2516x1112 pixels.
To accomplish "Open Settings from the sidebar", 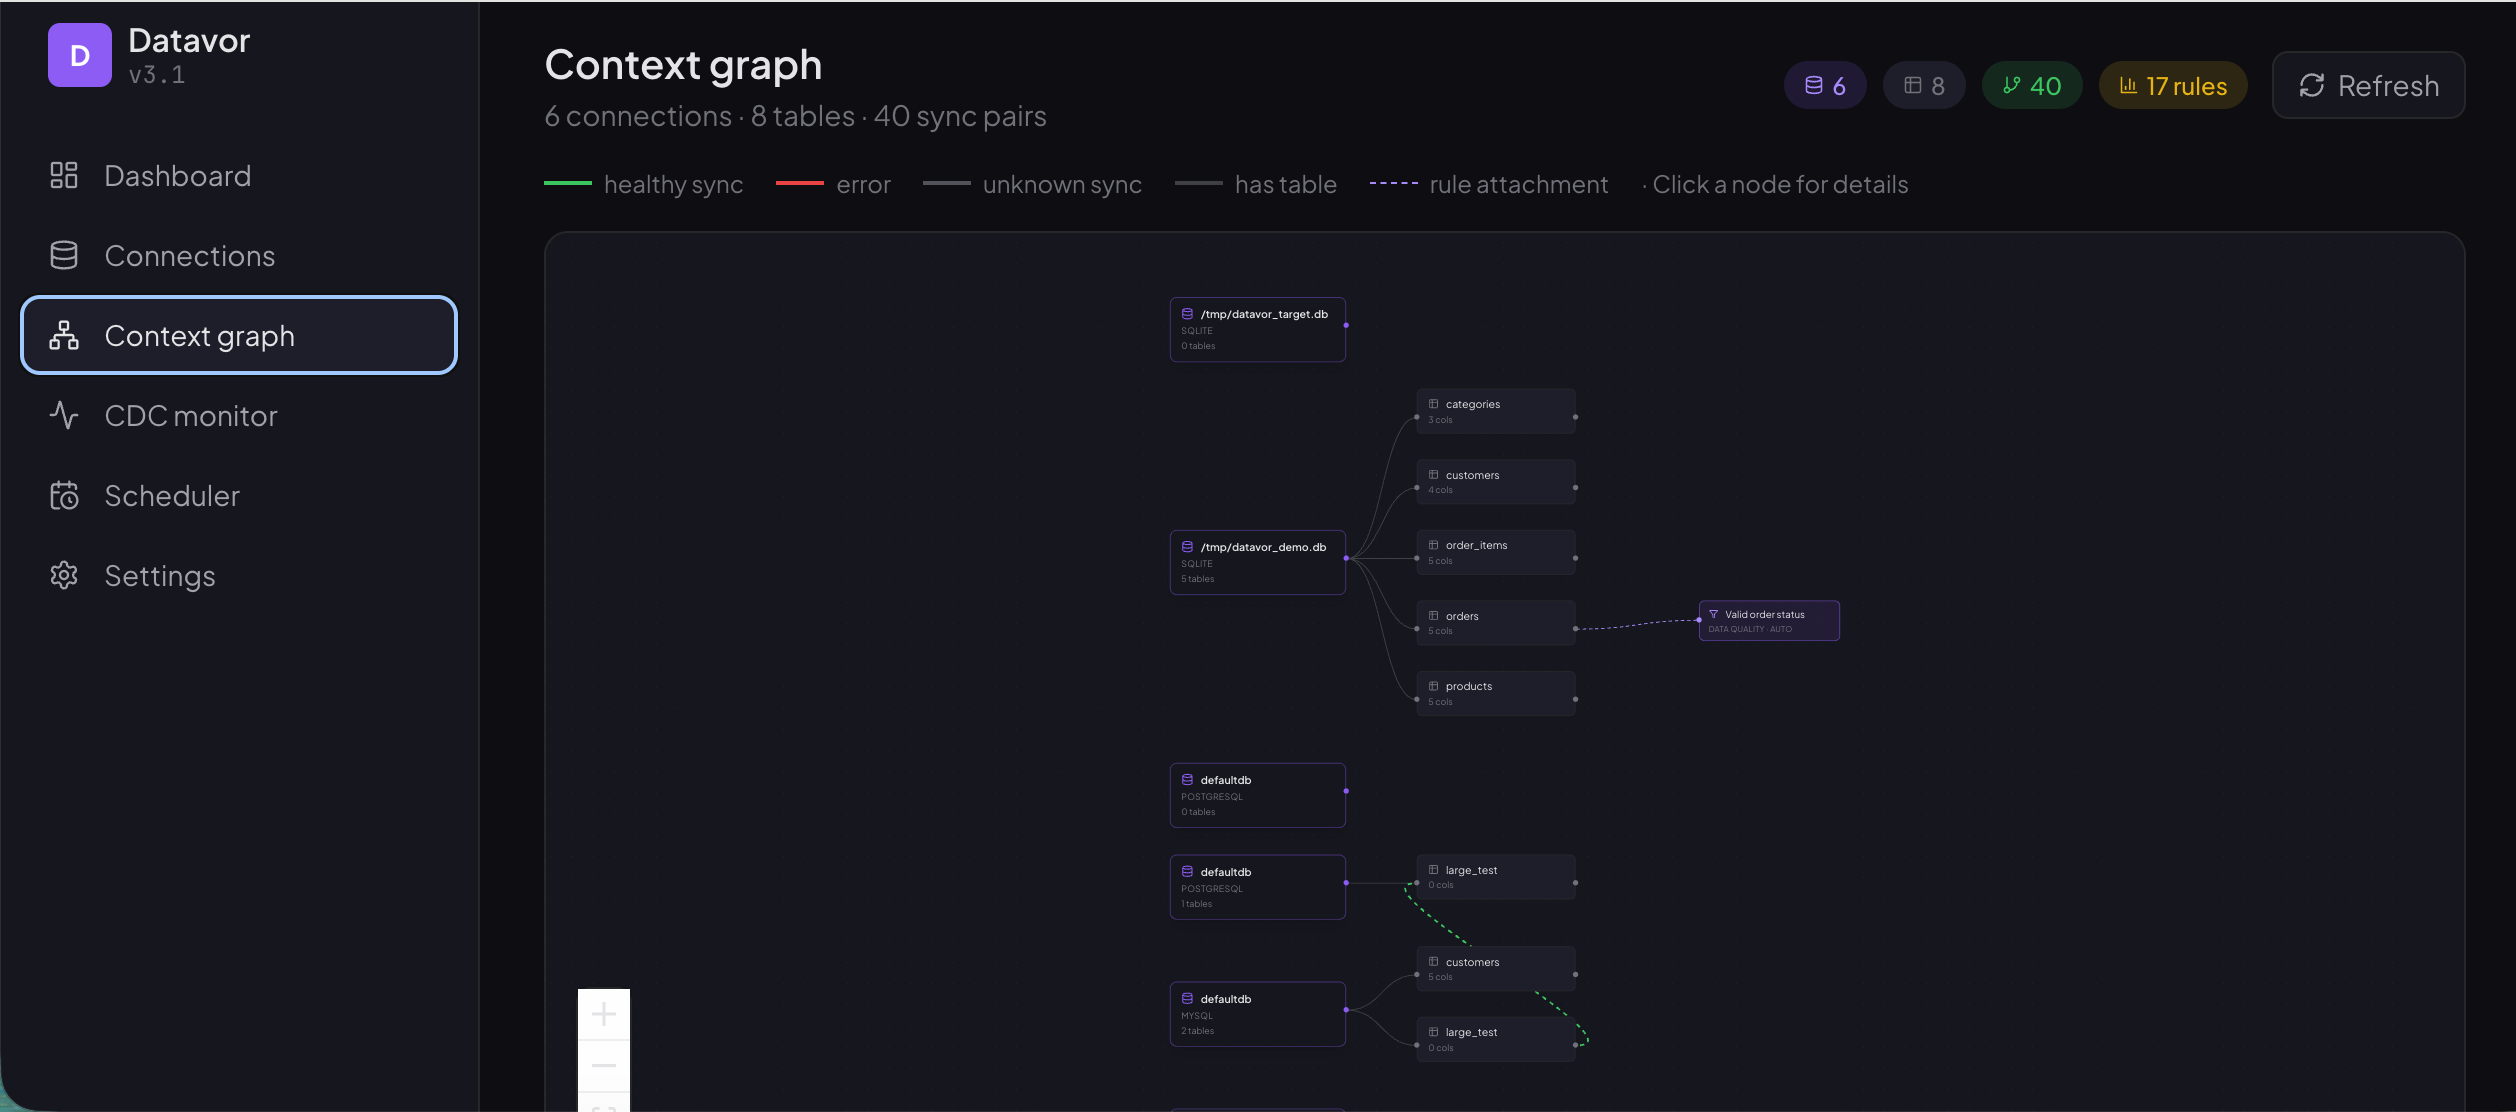I will tap(239, 576).
